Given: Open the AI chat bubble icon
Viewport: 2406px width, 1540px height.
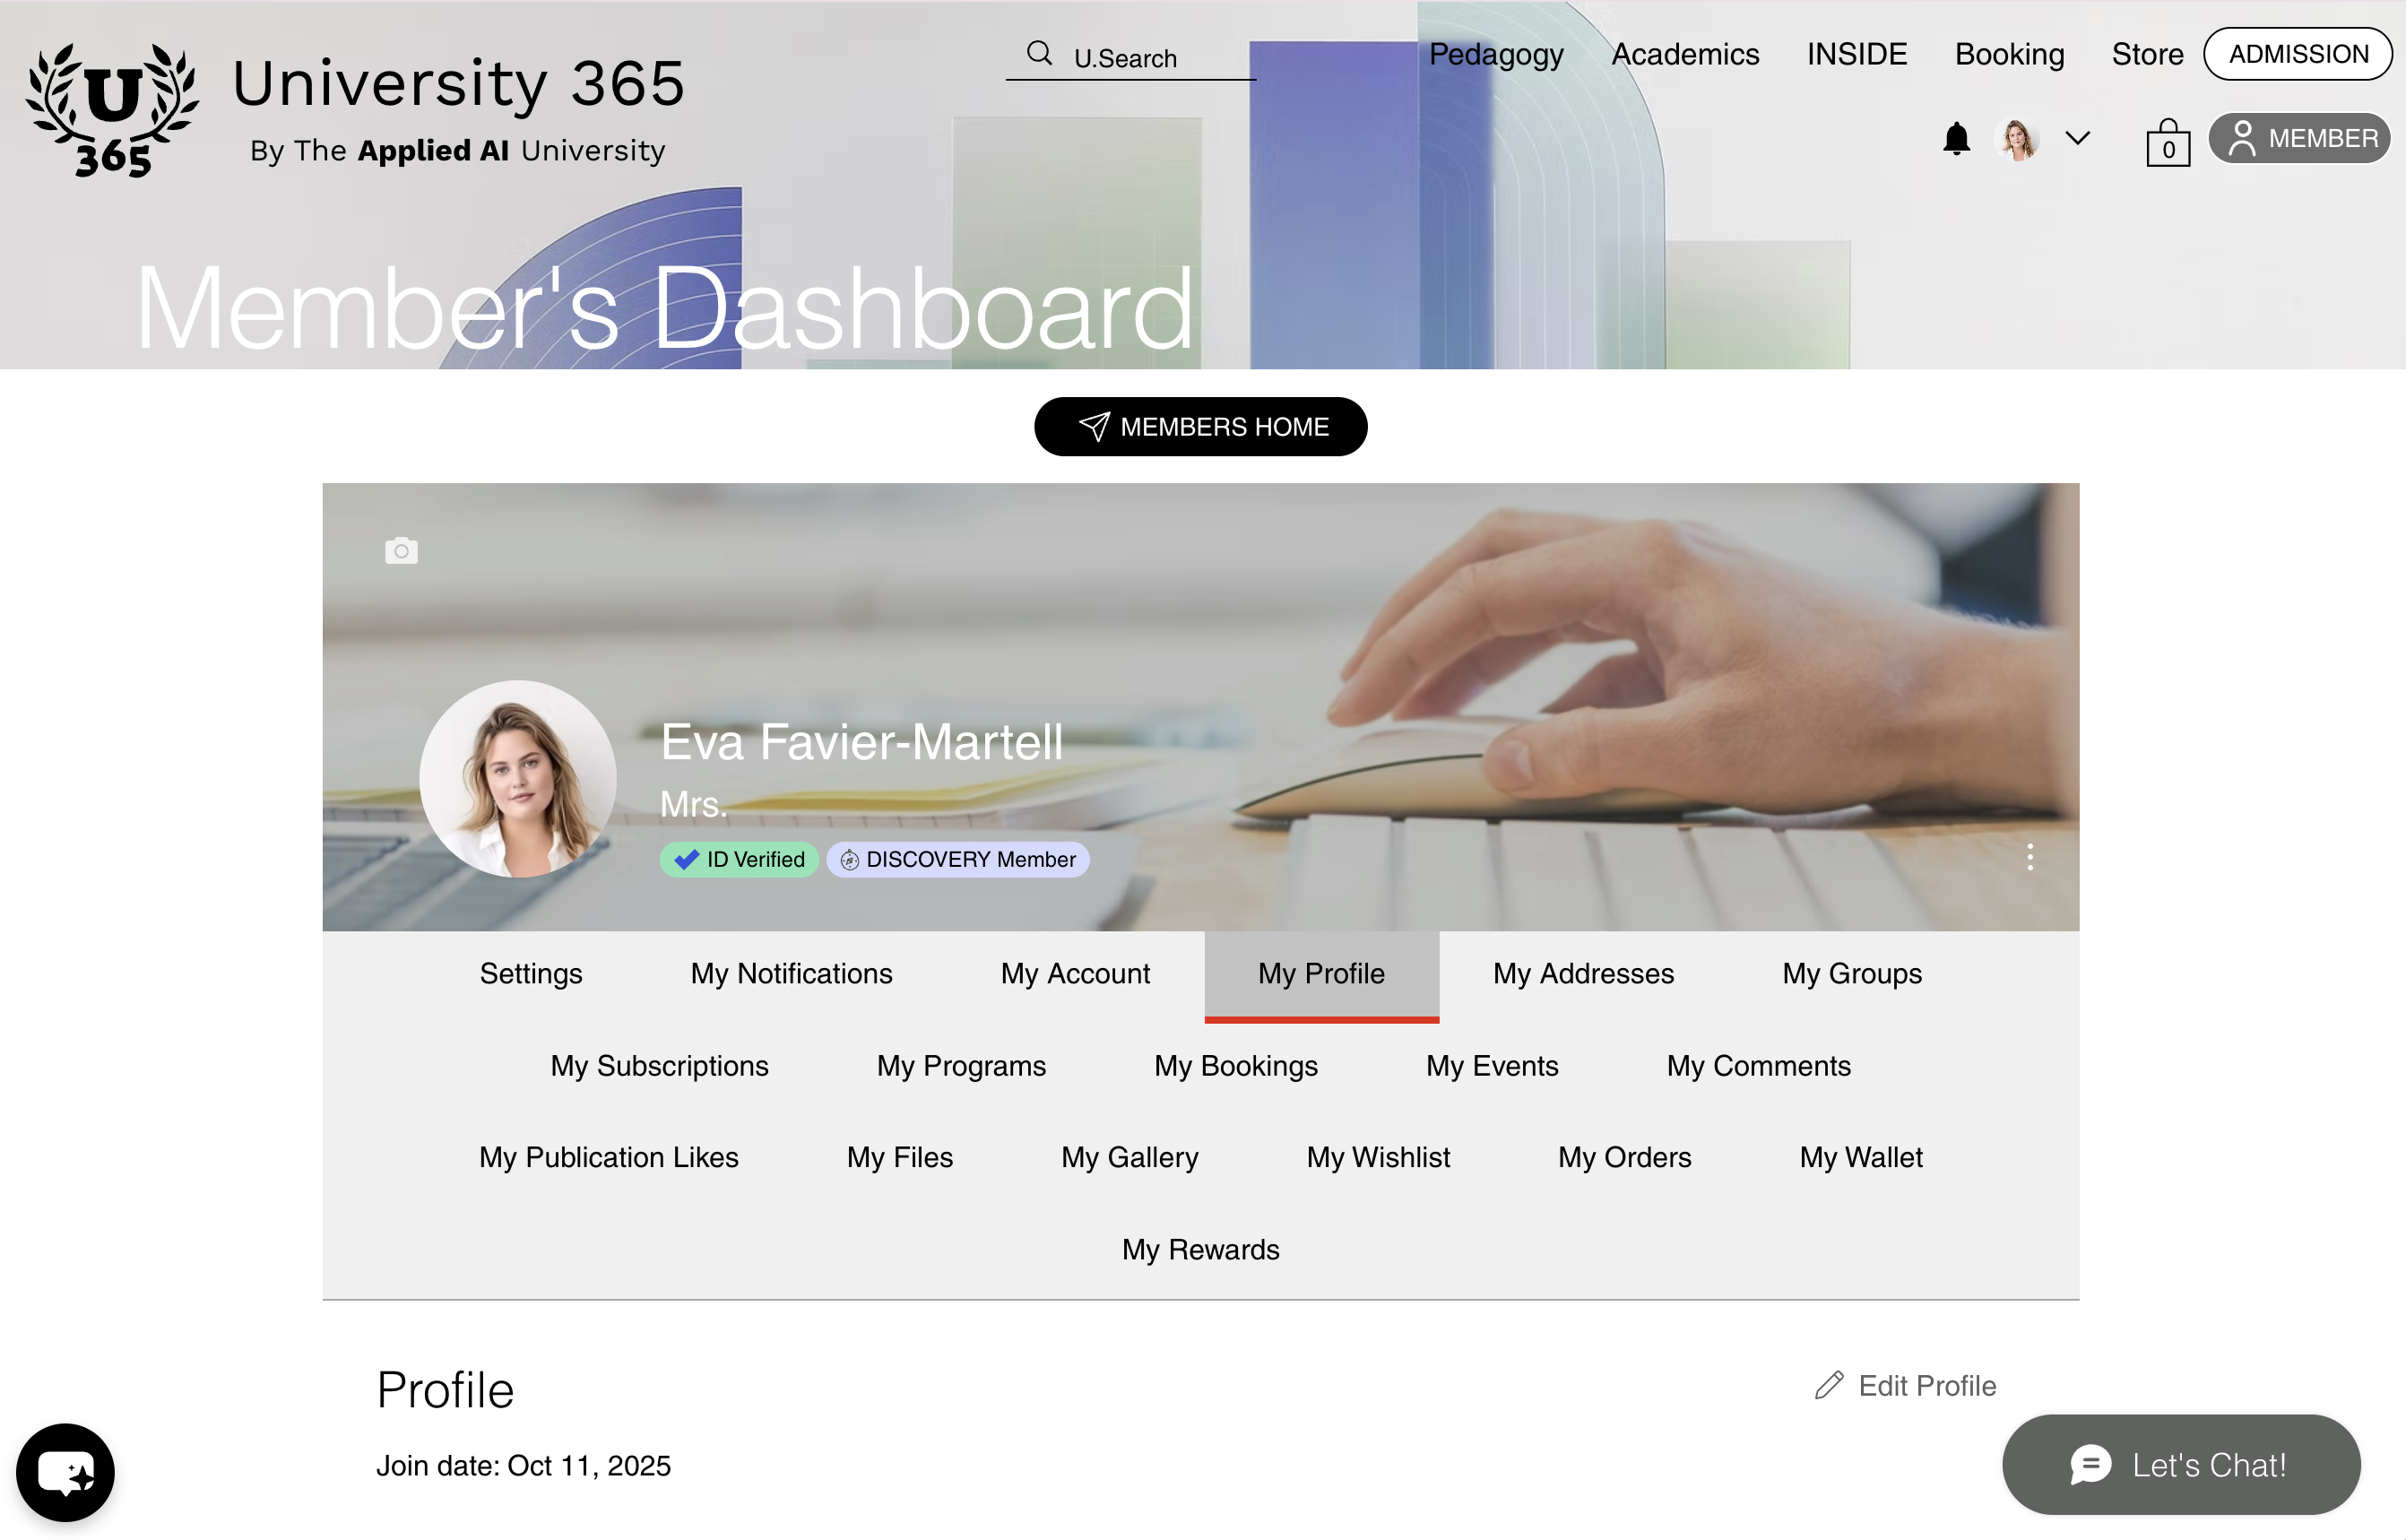Looking at the screenshot, I should pos(65,1472).
